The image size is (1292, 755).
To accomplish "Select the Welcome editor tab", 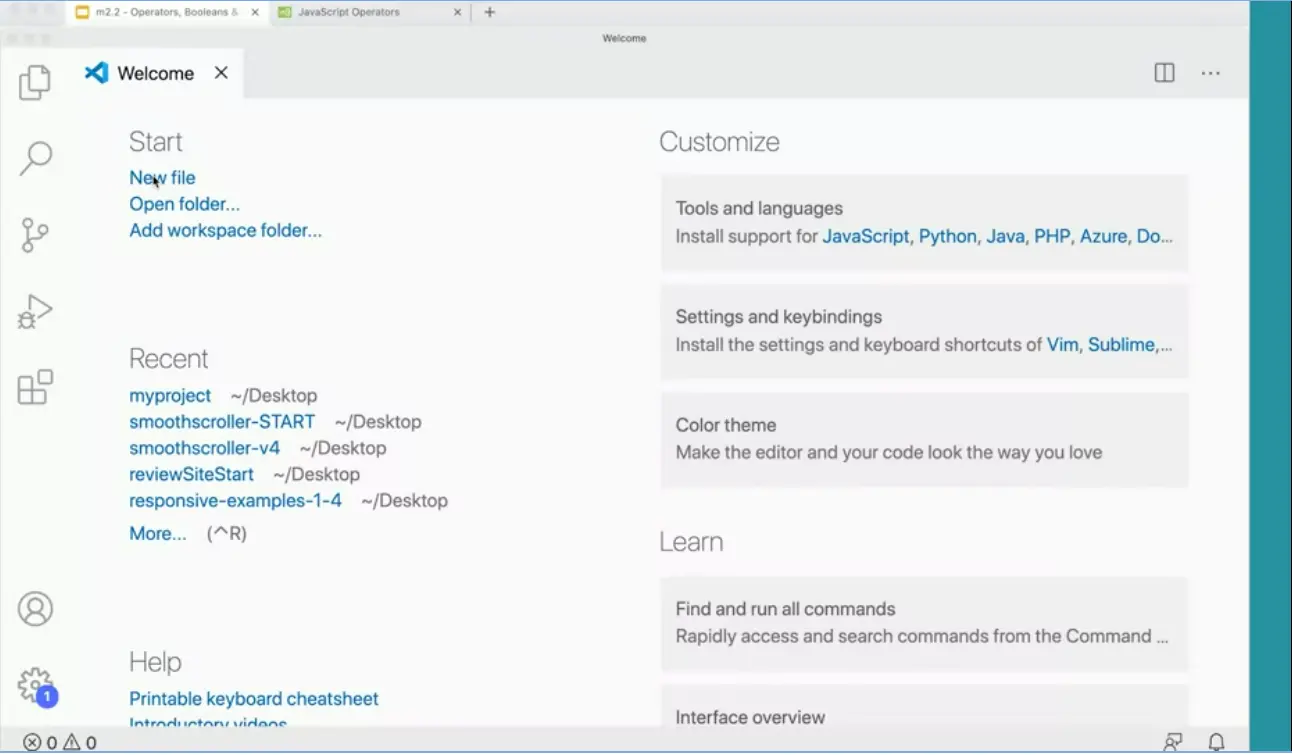I will [158, 73].
